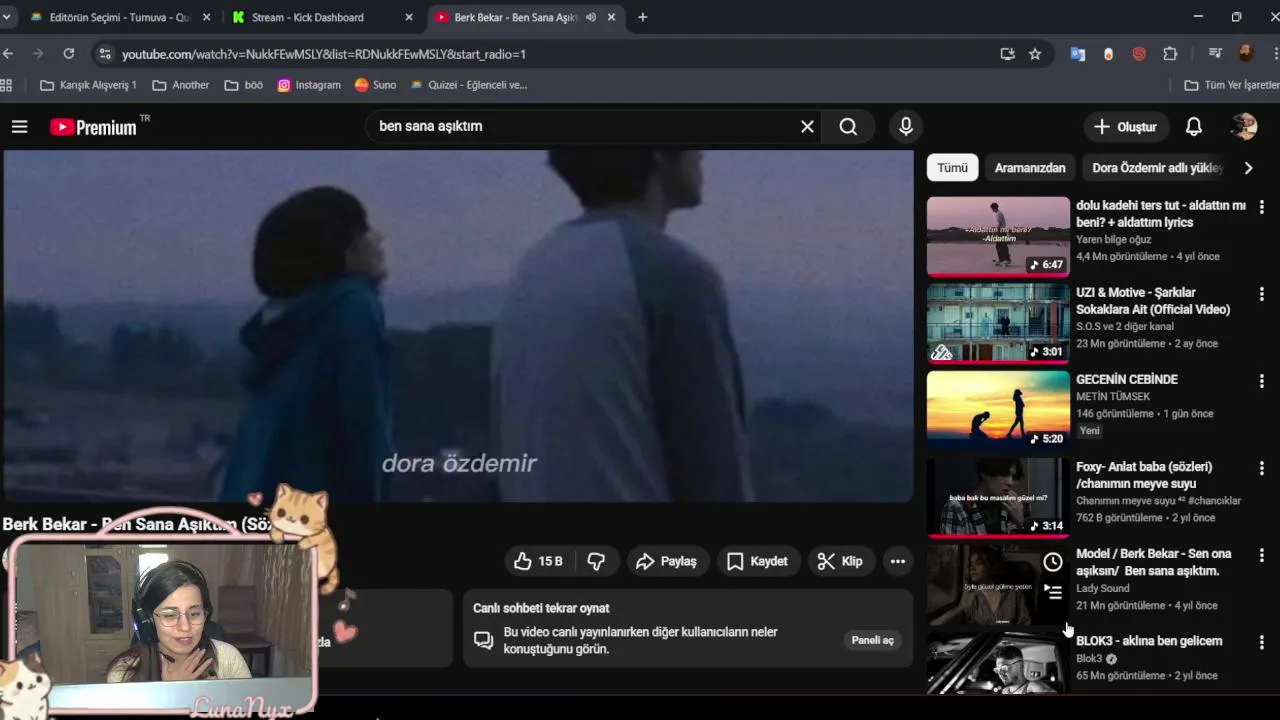Open 'Foxy- Anlat baba (sözleri)' title
Image resolution: width=1280 pixels, height=720 pixels.
click(1144, 475)
